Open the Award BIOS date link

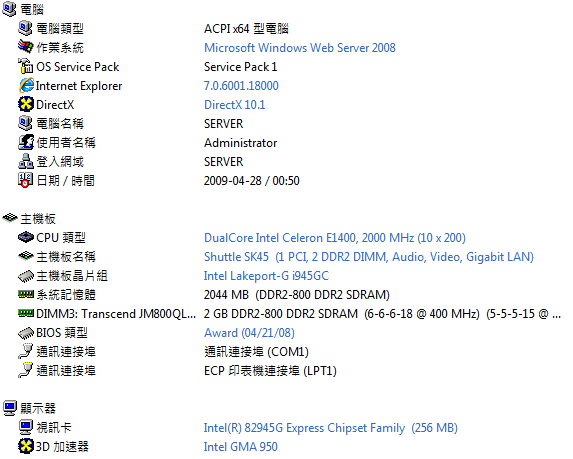coord(249,333)
